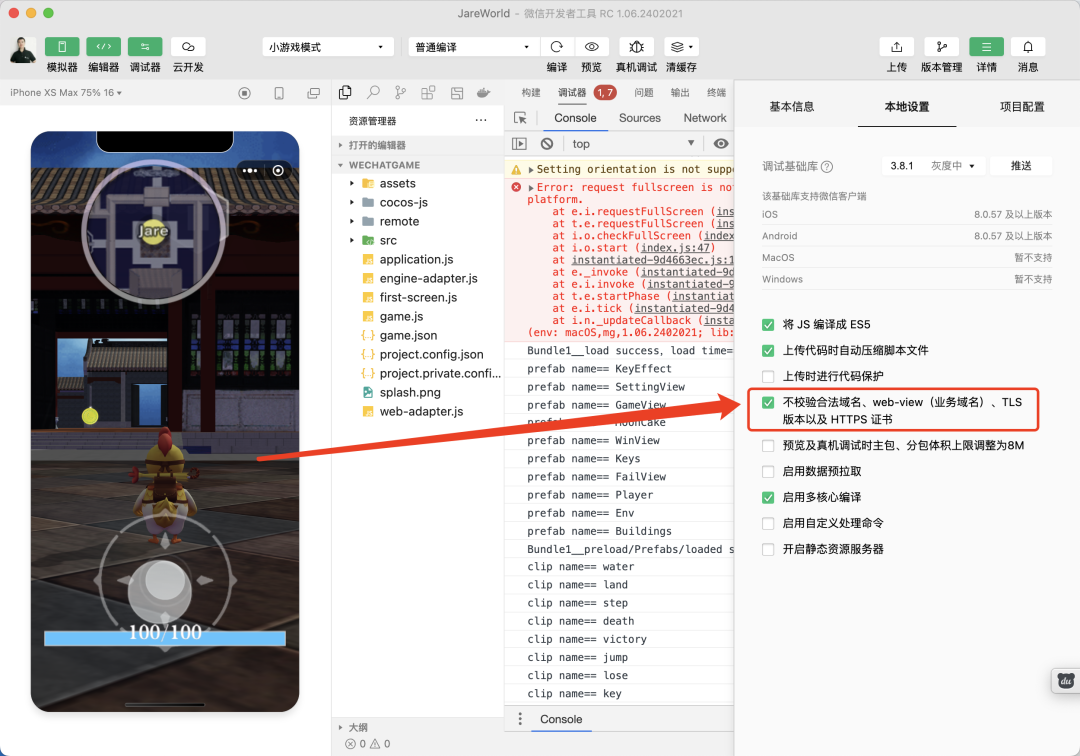Select the 本地设置 tab
This screenshot has height=756, width=1080.
click(x=907, y=107)
